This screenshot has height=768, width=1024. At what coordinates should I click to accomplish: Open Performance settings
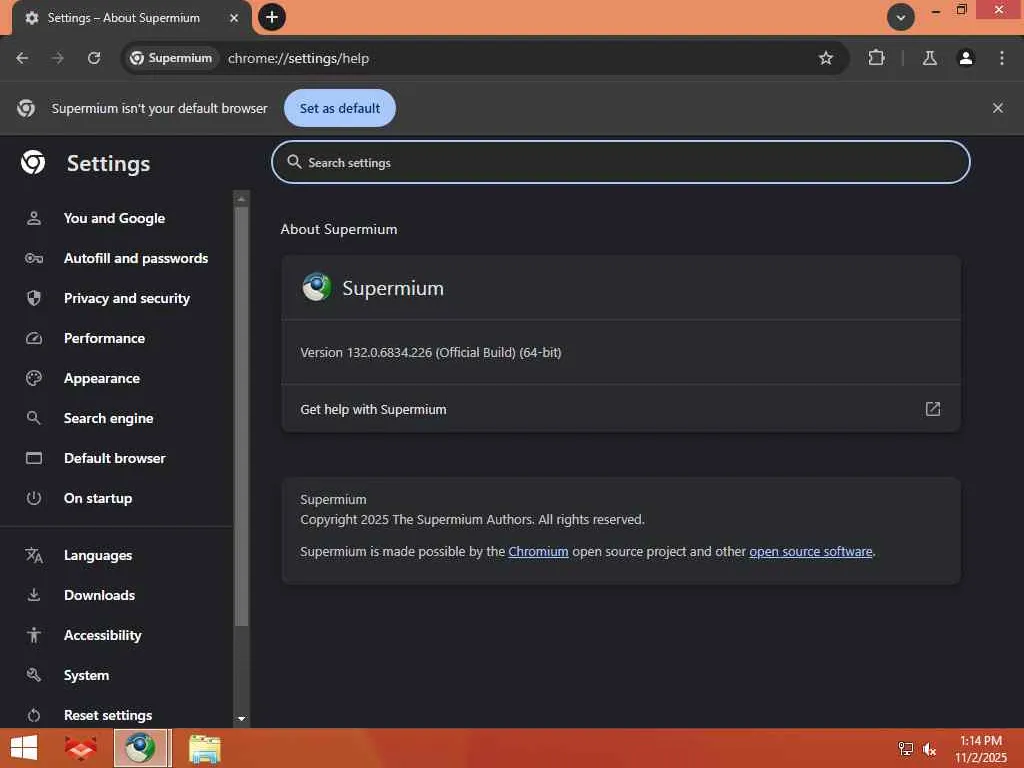[104, 338]
